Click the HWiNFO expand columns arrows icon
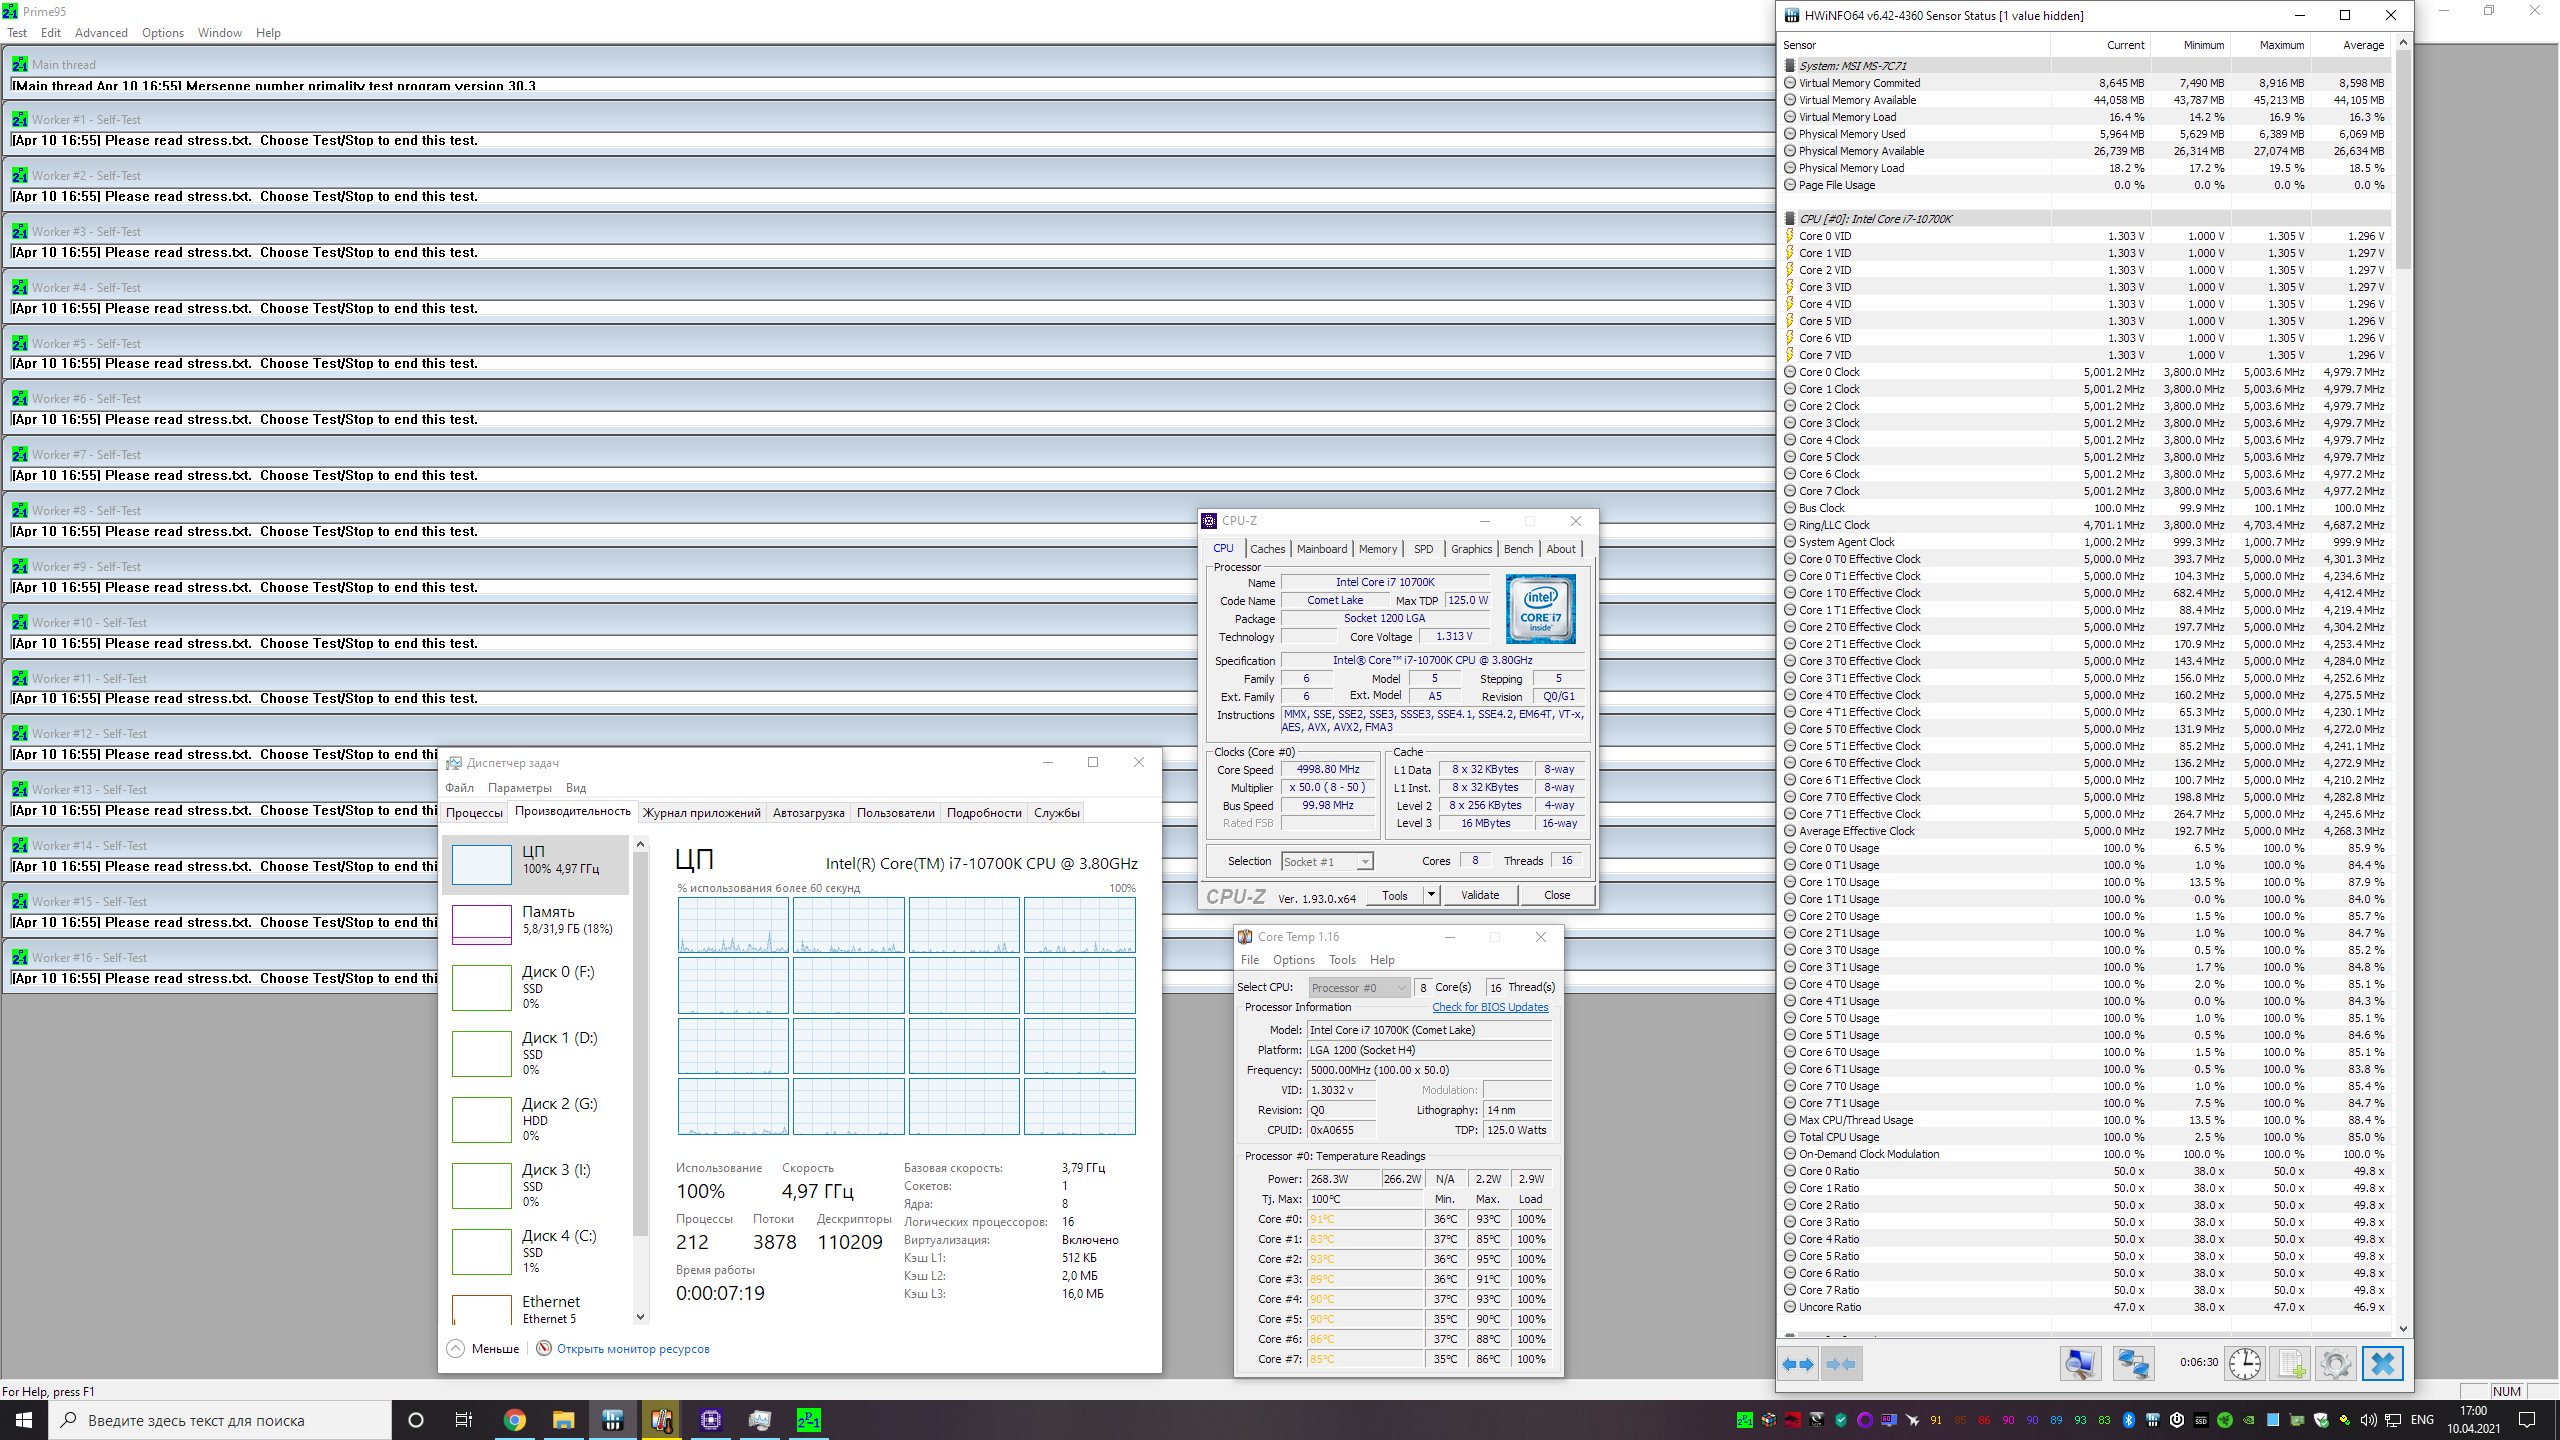 [x=1798, y=1364]
